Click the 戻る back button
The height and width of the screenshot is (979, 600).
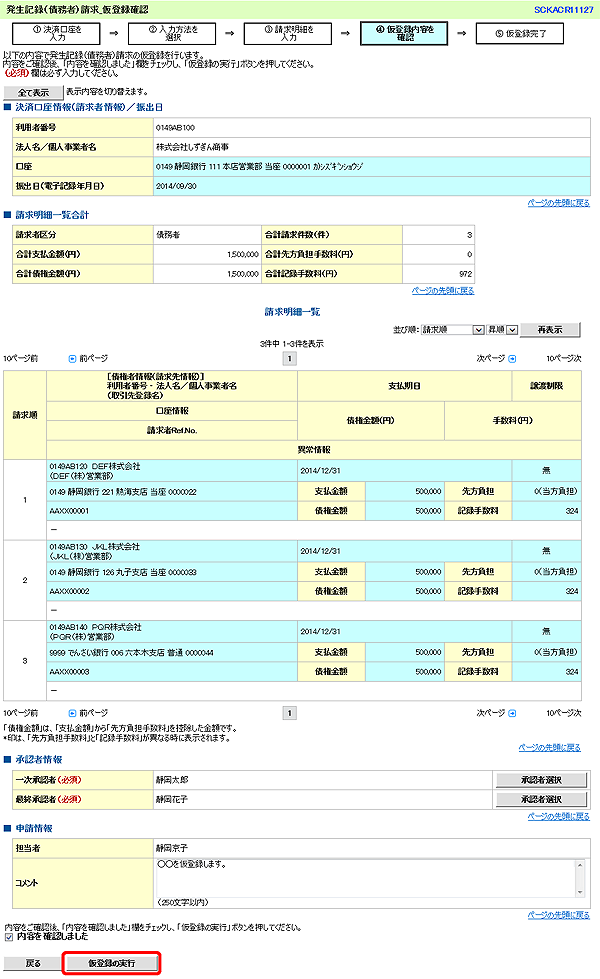tap(33, 963)
